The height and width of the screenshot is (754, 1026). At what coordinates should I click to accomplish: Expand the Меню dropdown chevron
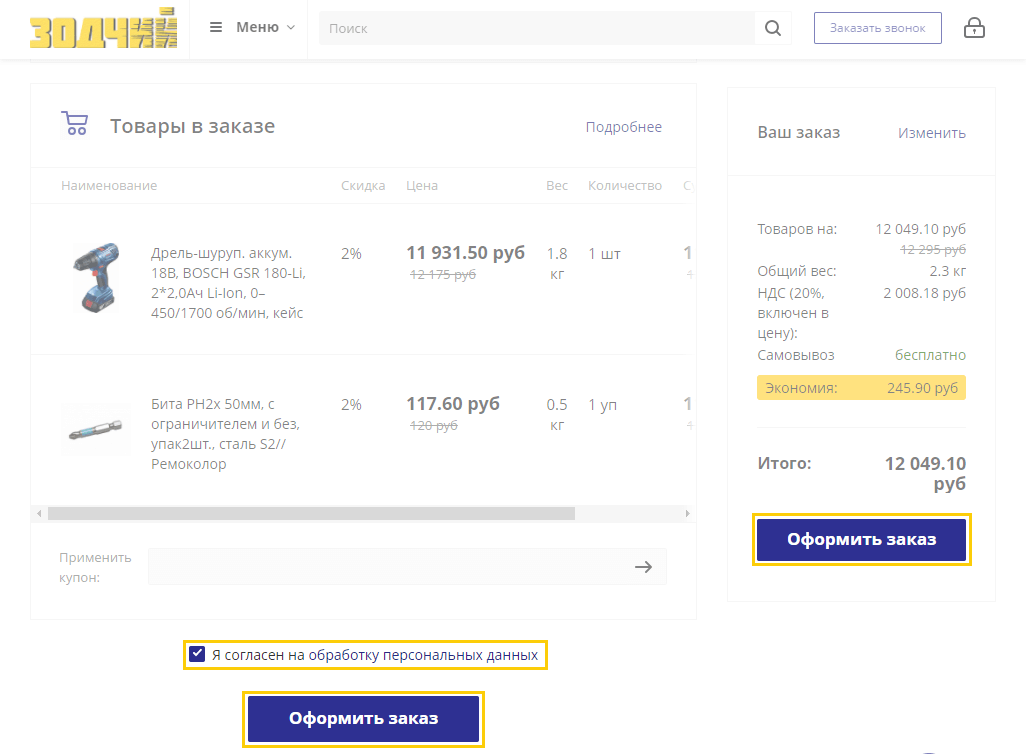point(291,27)
